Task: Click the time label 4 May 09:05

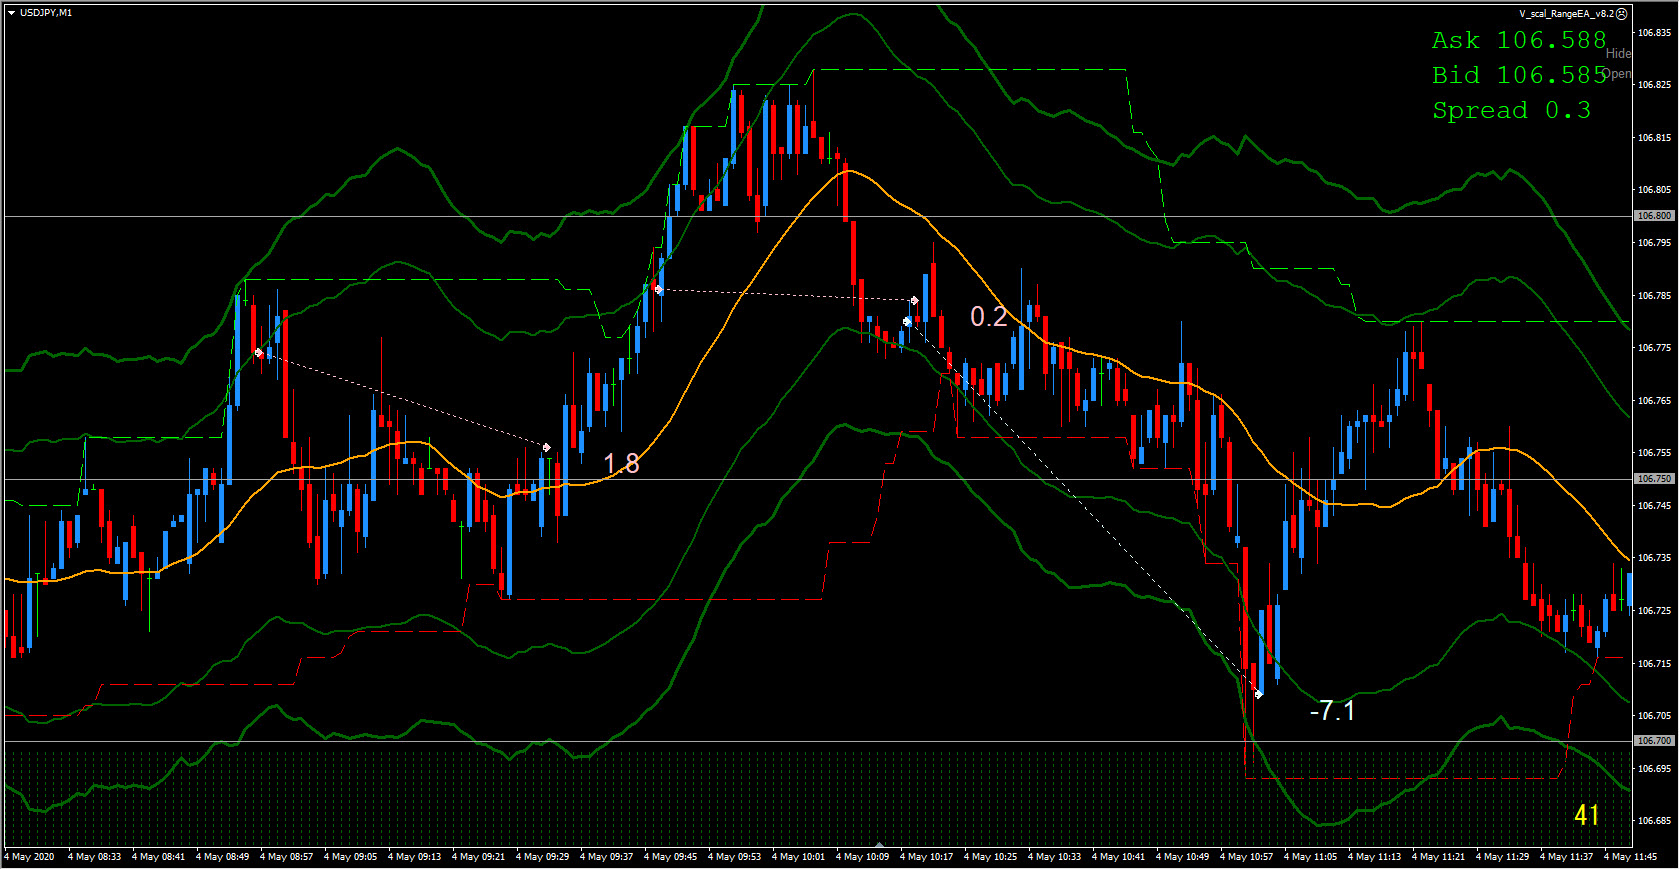Action: tap(350, 857)
